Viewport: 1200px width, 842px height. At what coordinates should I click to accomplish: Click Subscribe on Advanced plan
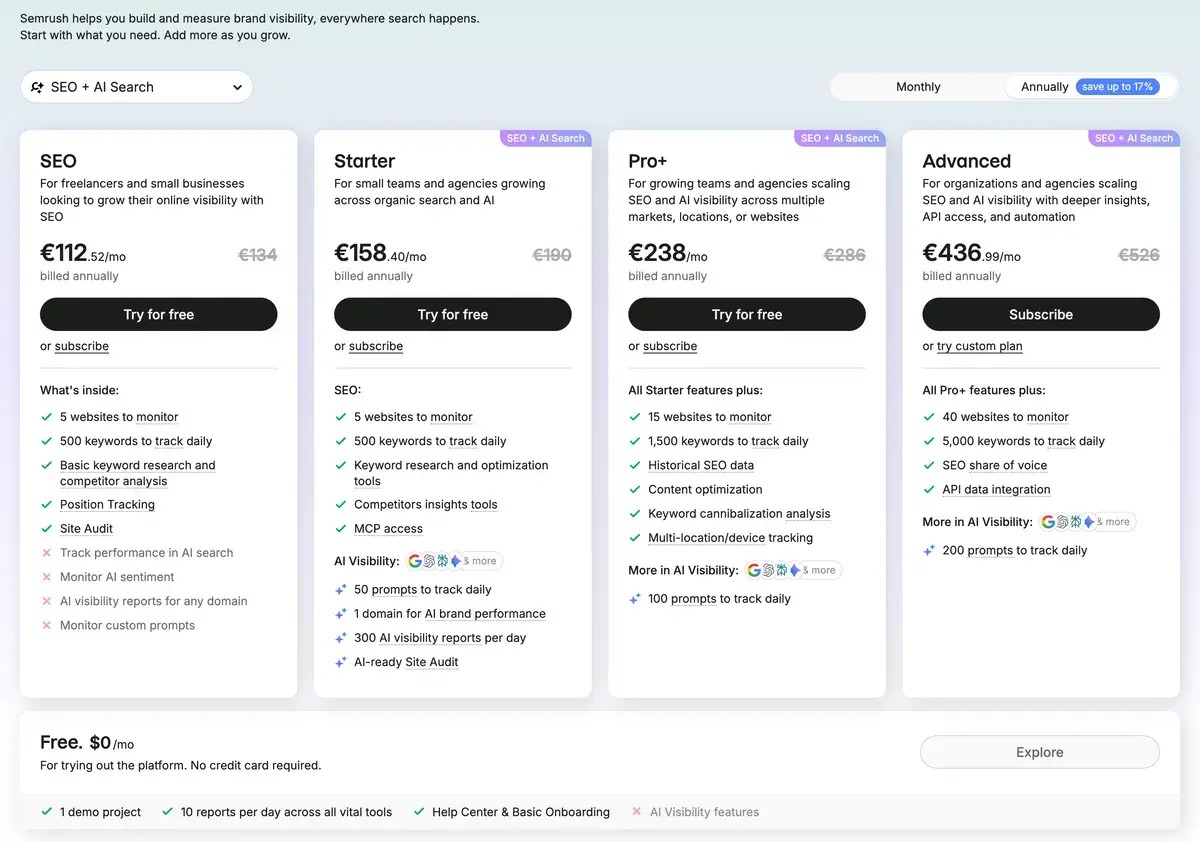click(1040, 314)
